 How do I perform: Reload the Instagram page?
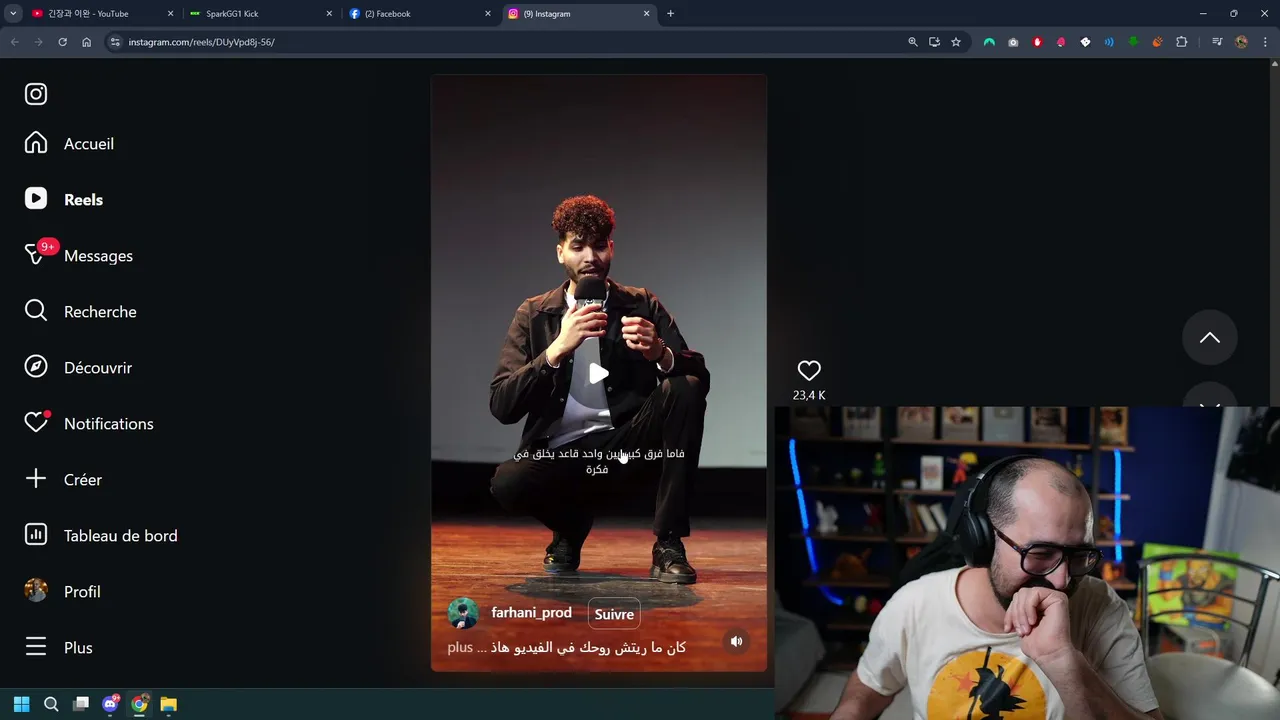pos(62,42)
